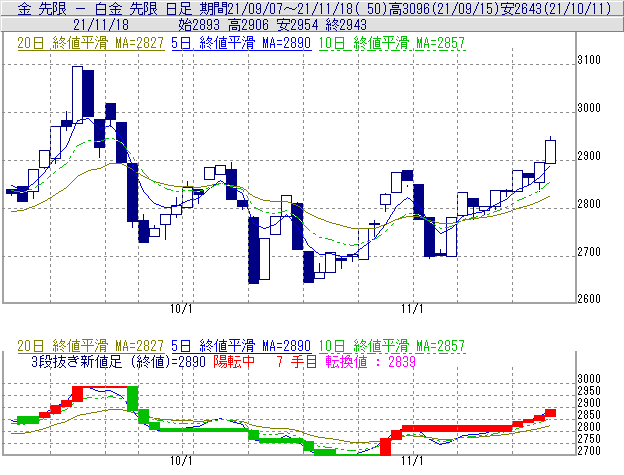Click the 始2893 opening value
The width and height of the screenshot is (624, 475).
tap(199, 25)
